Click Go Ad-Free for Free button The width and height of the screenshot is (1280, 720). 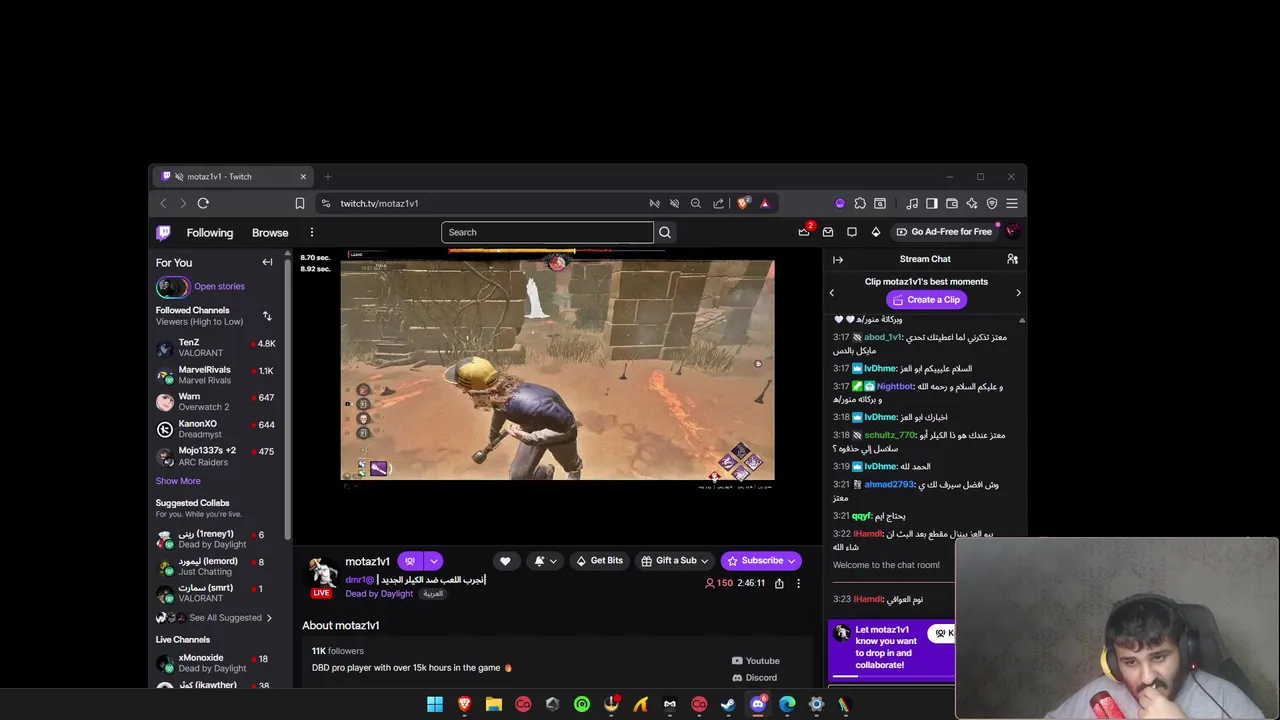944,232
